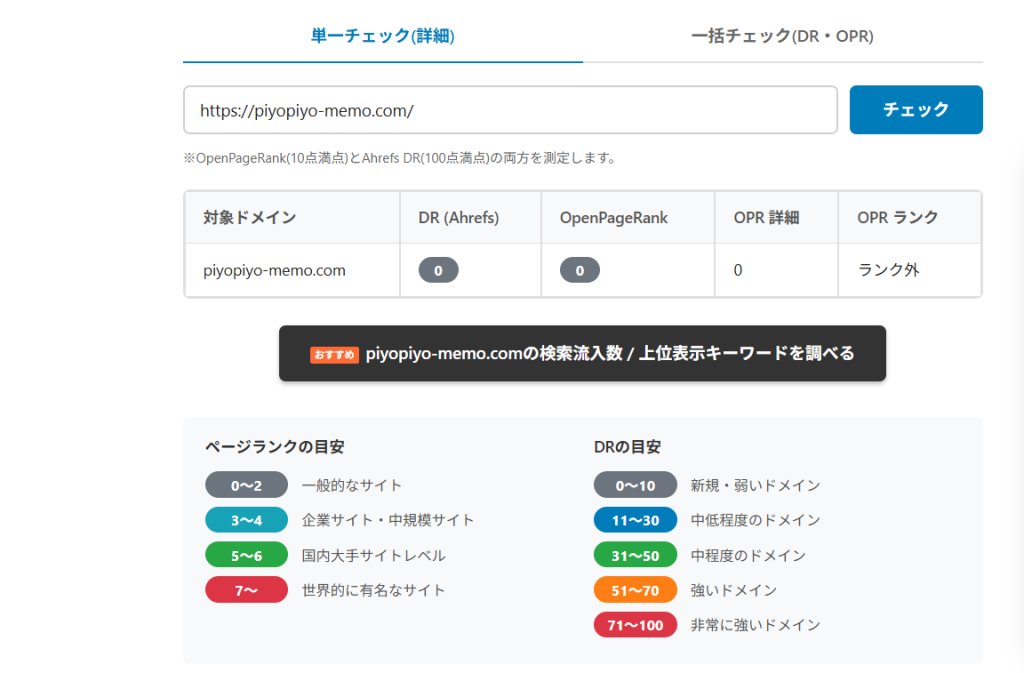Click the 中程度のドメイン label
1024x673 pixels.
click(748, 556)
